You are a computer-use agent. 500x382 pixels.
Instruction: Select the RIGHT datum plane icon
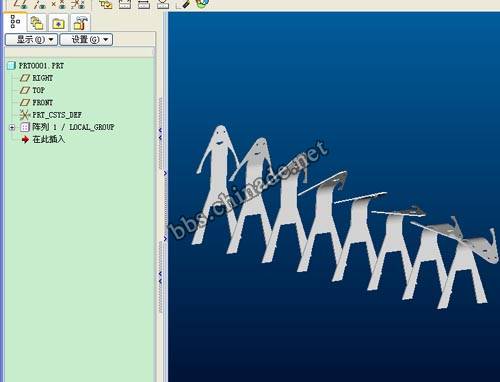coord(25,78)
